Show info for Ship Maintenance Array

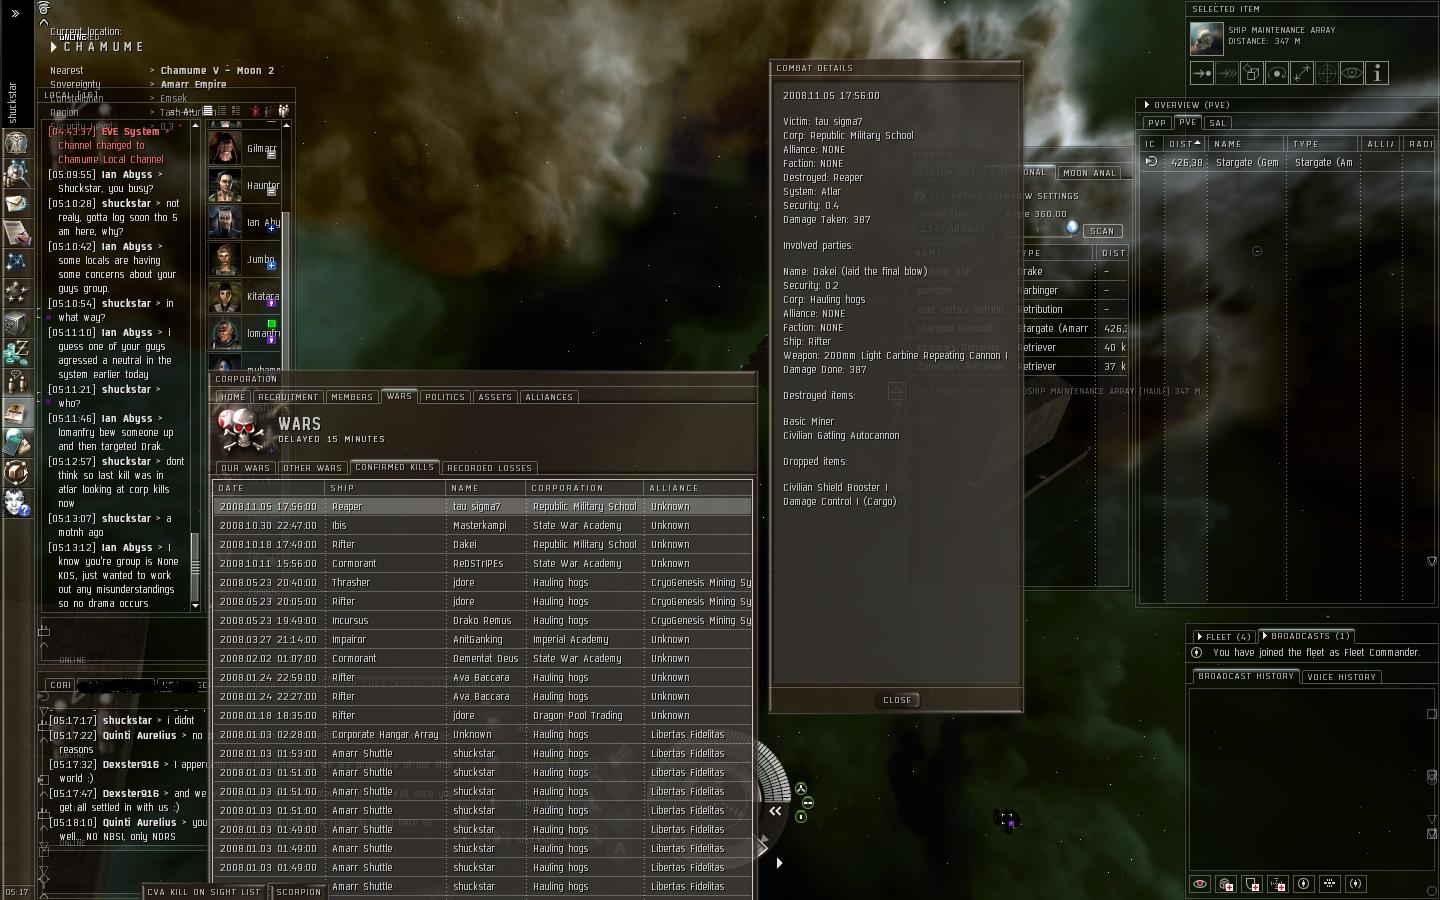coord(1377,73)
